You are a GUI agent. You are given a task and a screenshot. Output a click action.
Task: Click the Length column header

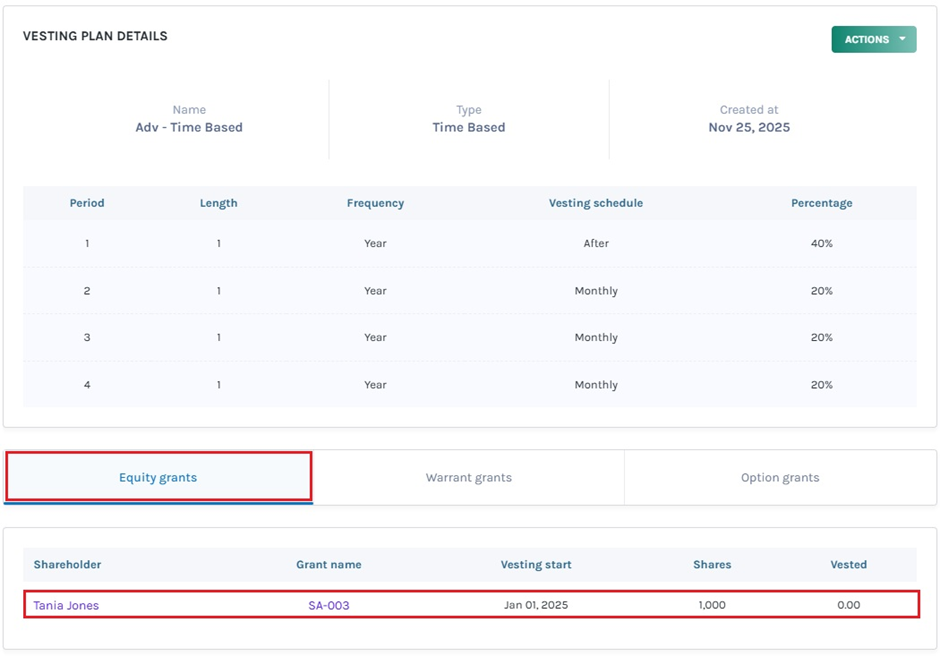coord(218,203)
